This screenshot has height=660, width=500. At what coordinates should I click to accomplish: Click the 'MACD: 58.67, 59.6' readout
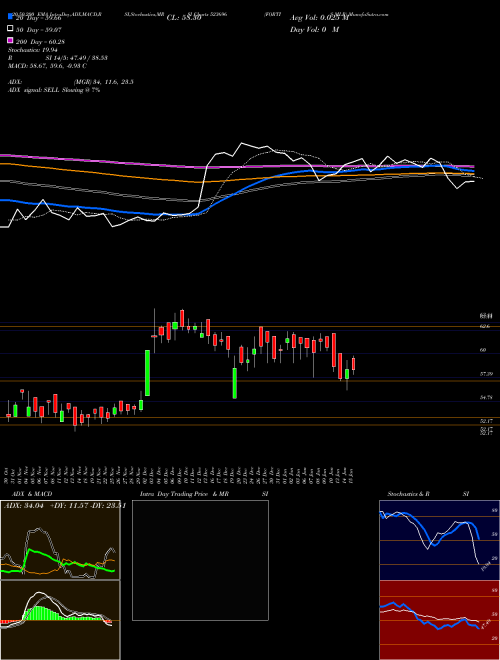point(48,66)
